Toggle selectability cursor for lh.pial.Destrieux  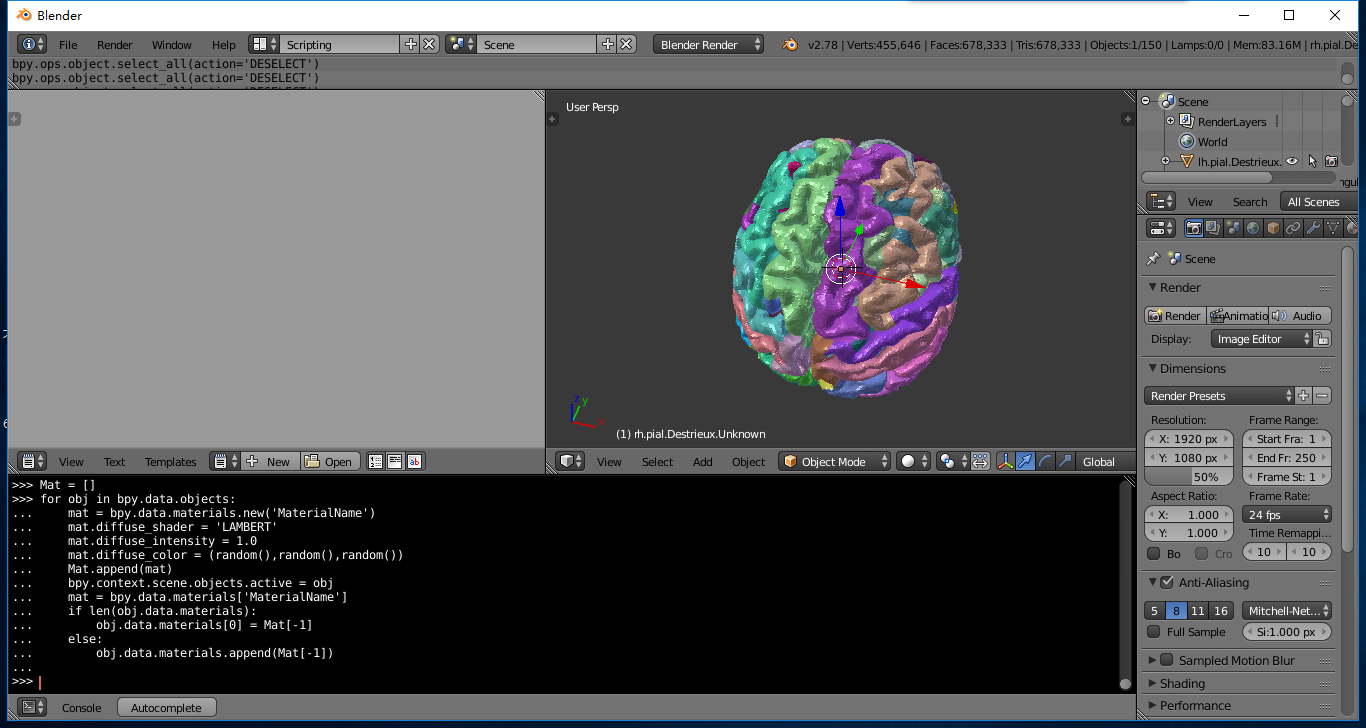point(1312,161)
